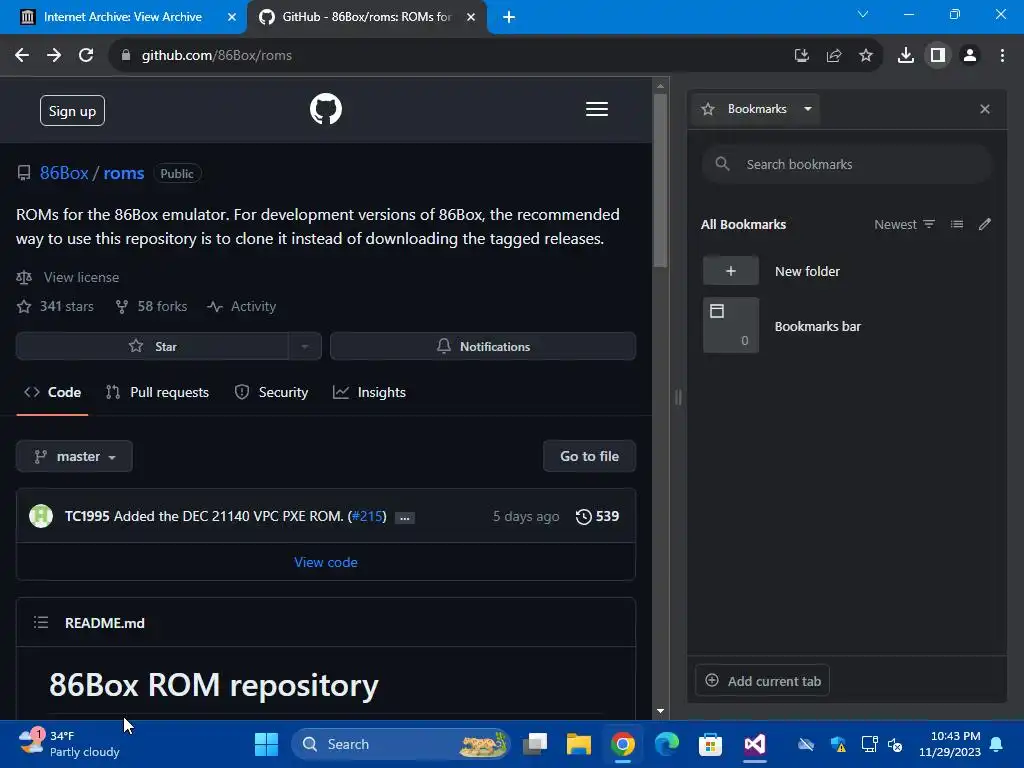Open the Chrome downloads icon
This screenshot has height=768, width=1024.
point(905,56)
